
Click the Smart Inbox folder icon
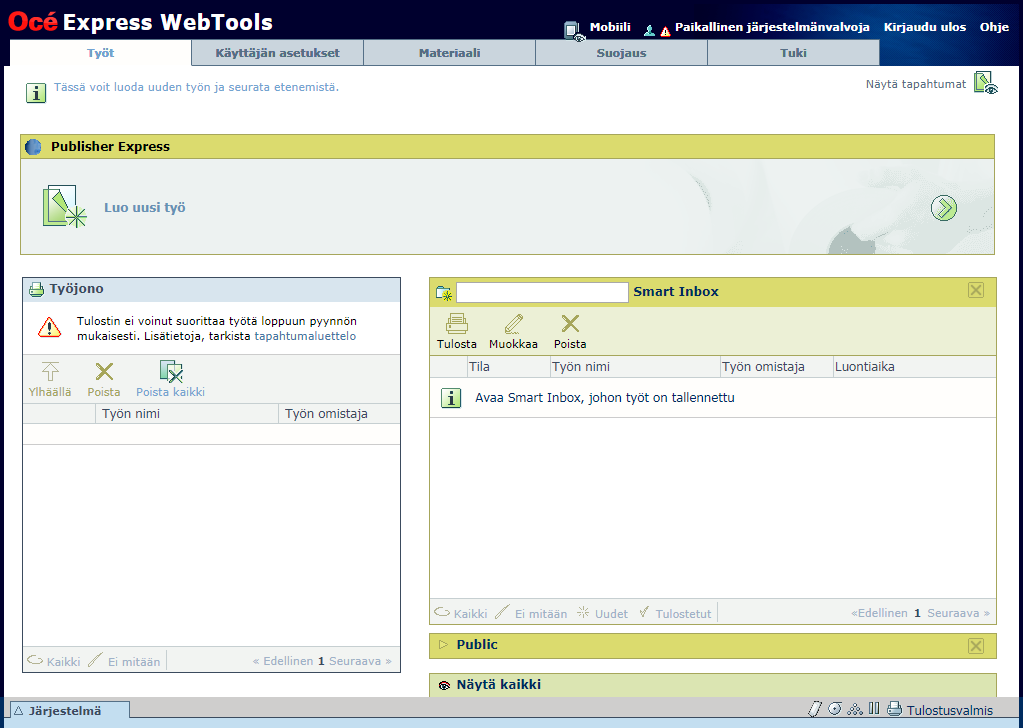point(444,293)
